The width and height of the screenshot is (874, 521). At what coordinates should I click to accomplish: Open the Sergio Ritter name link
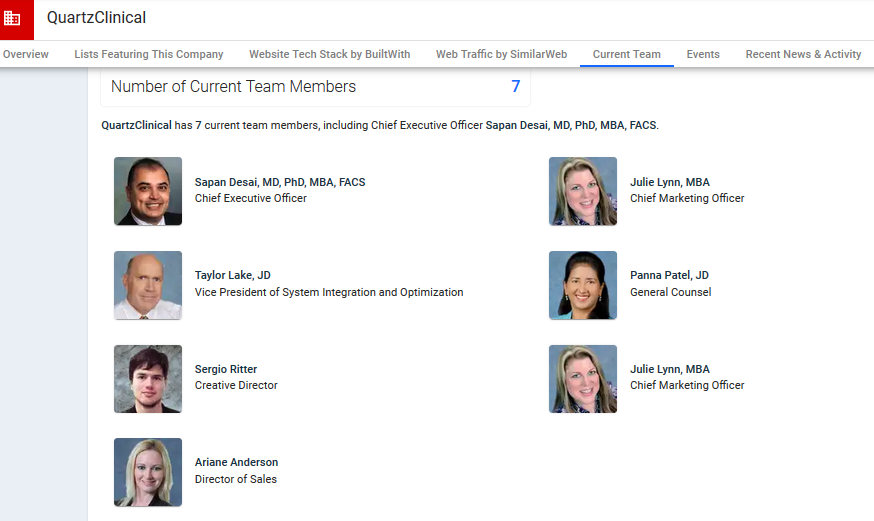click(x=226, y=369)
